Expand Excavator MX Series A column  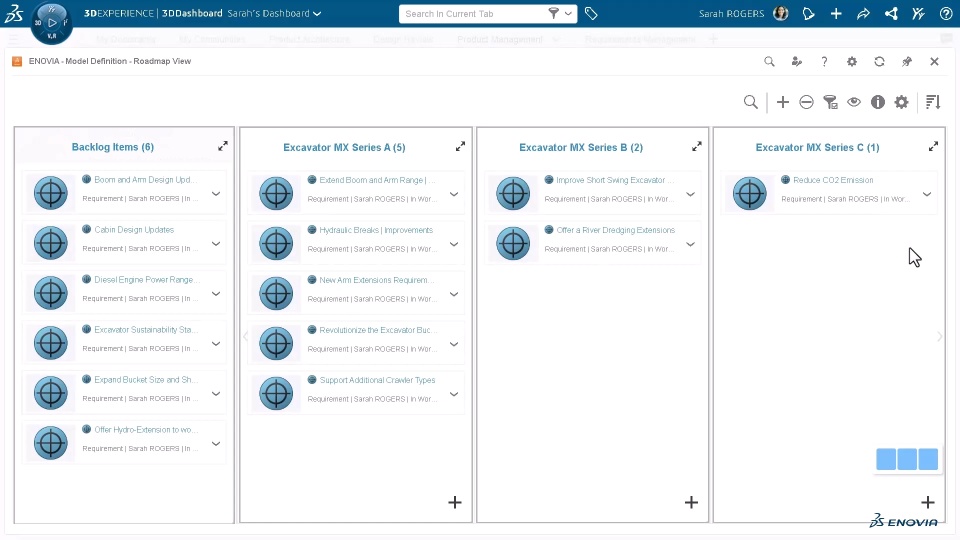point(460,146)
